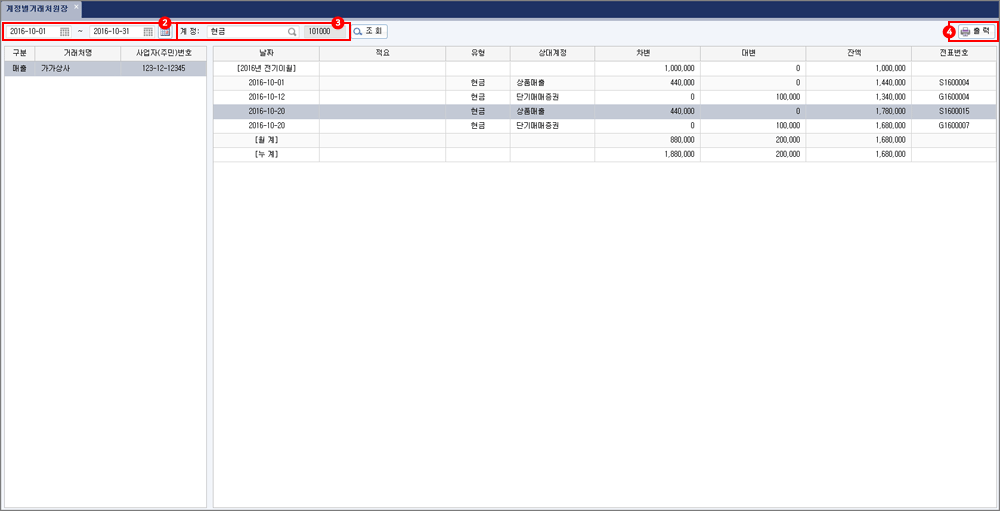Select the 가가상사 customer name cell

(x=78, y=68)
